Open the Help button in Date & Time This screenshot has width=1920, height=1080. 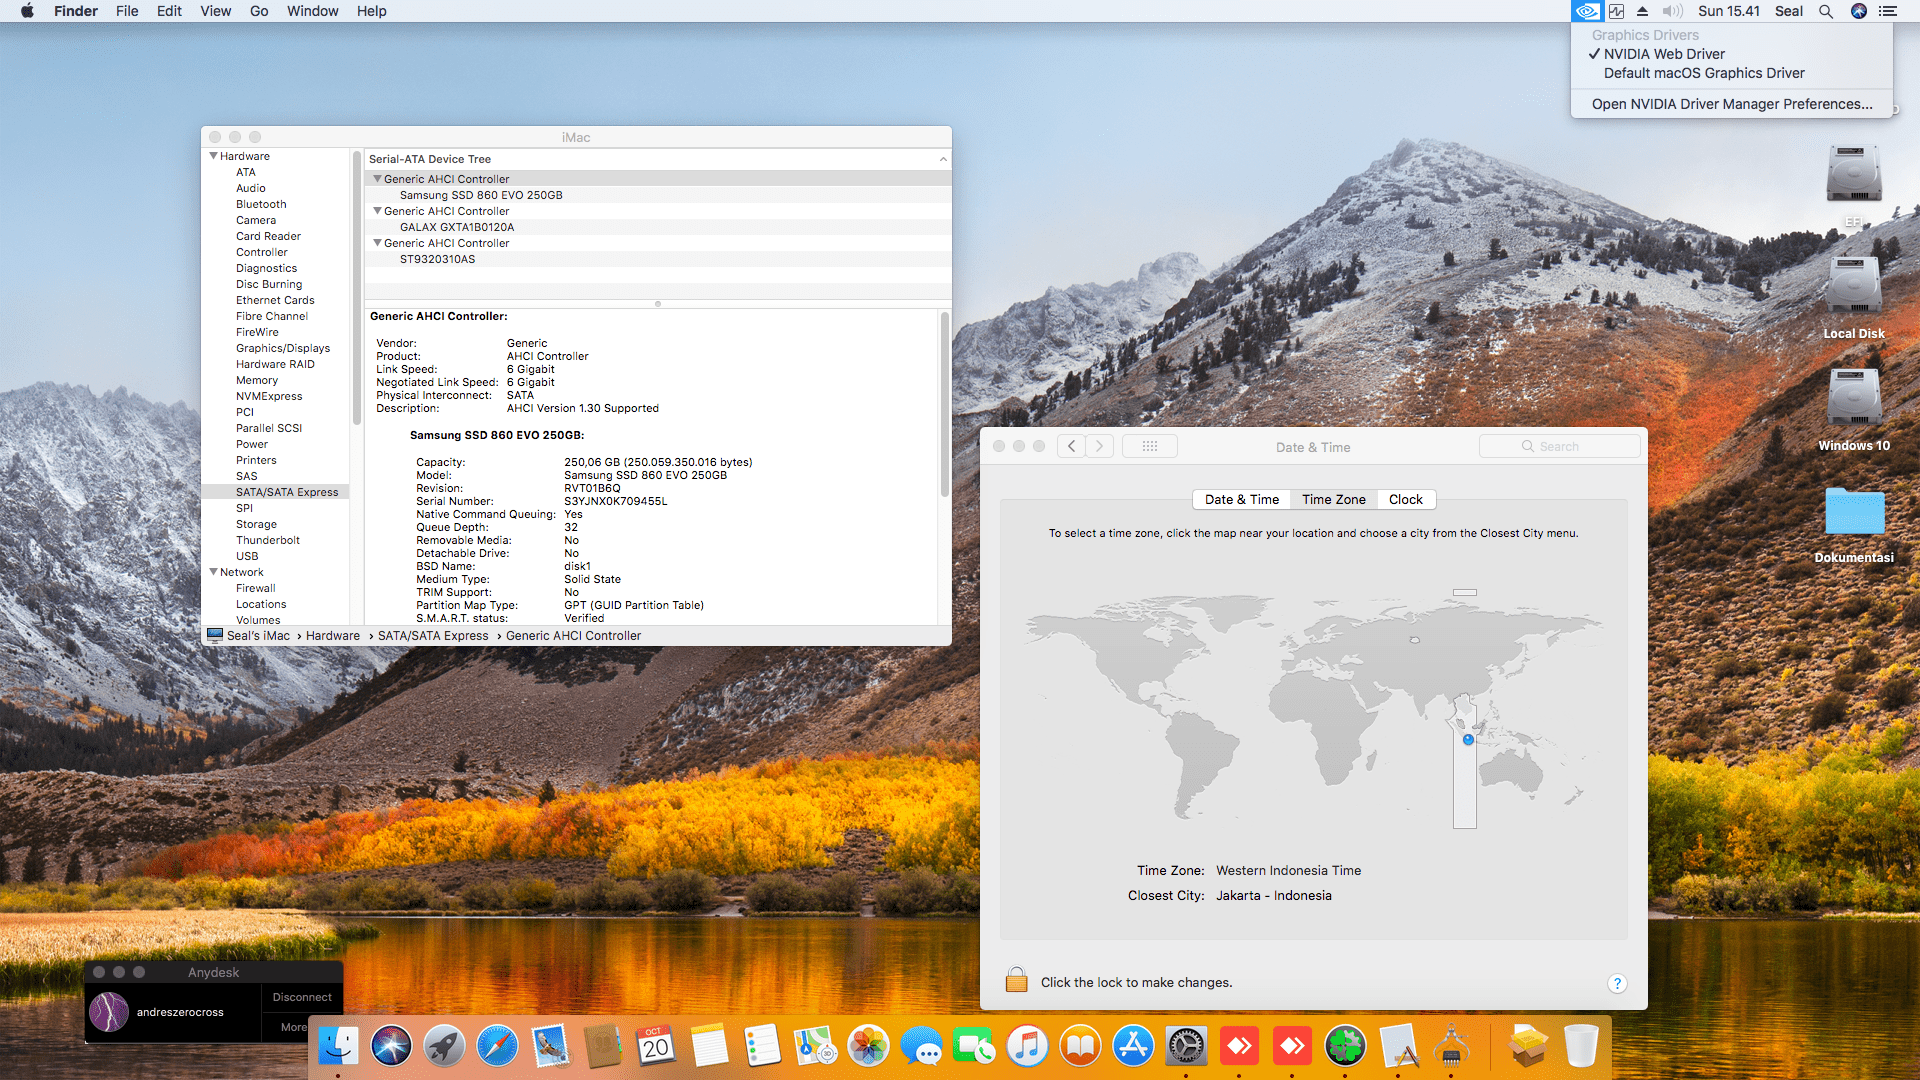point(1617,983)
